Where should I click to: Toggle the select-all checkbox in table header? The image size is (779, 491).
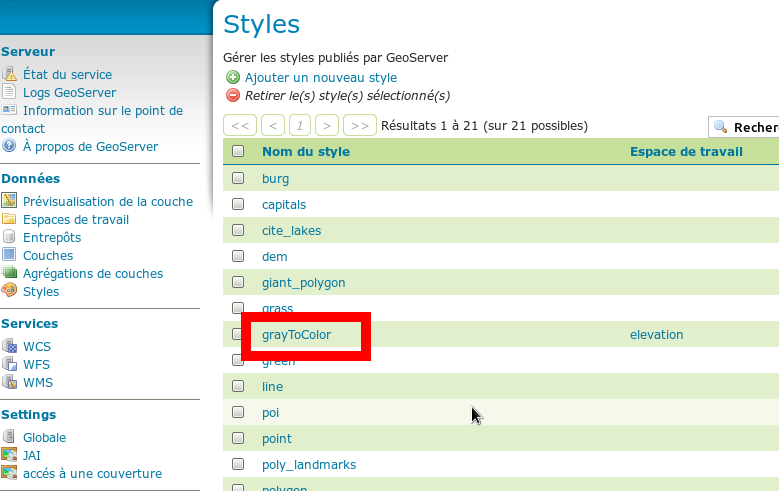pyautogui.click(x=238, y=151)
